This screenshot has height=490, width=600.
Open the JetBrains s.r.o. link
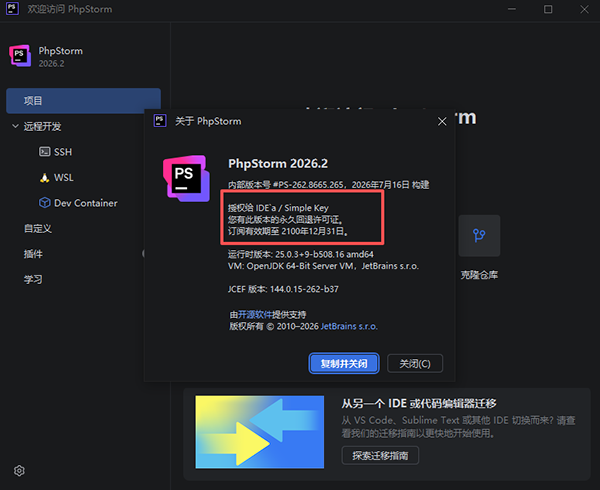[x=349, y=326]
